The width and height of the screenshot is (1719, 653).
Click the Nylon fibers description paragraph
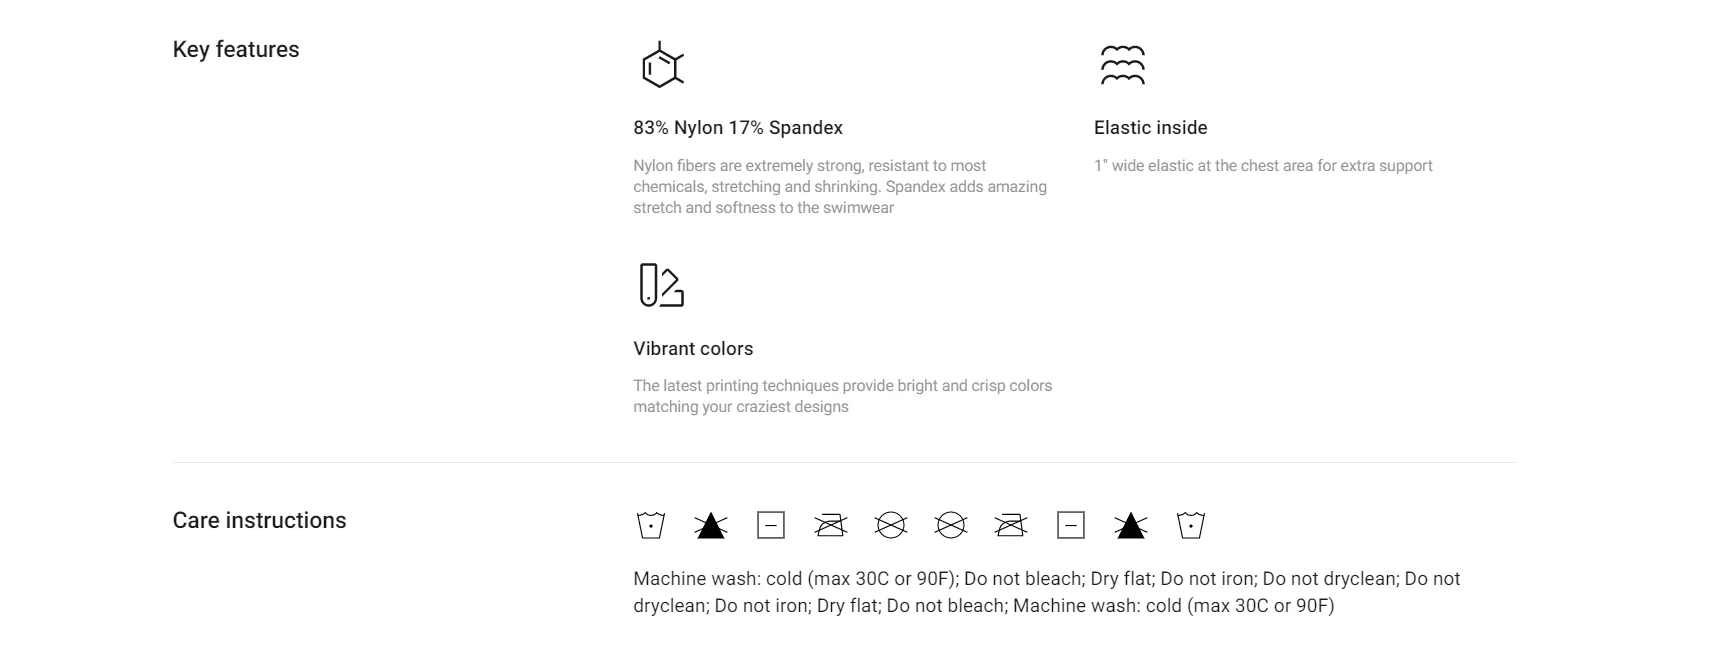click(x=840, y=187)
